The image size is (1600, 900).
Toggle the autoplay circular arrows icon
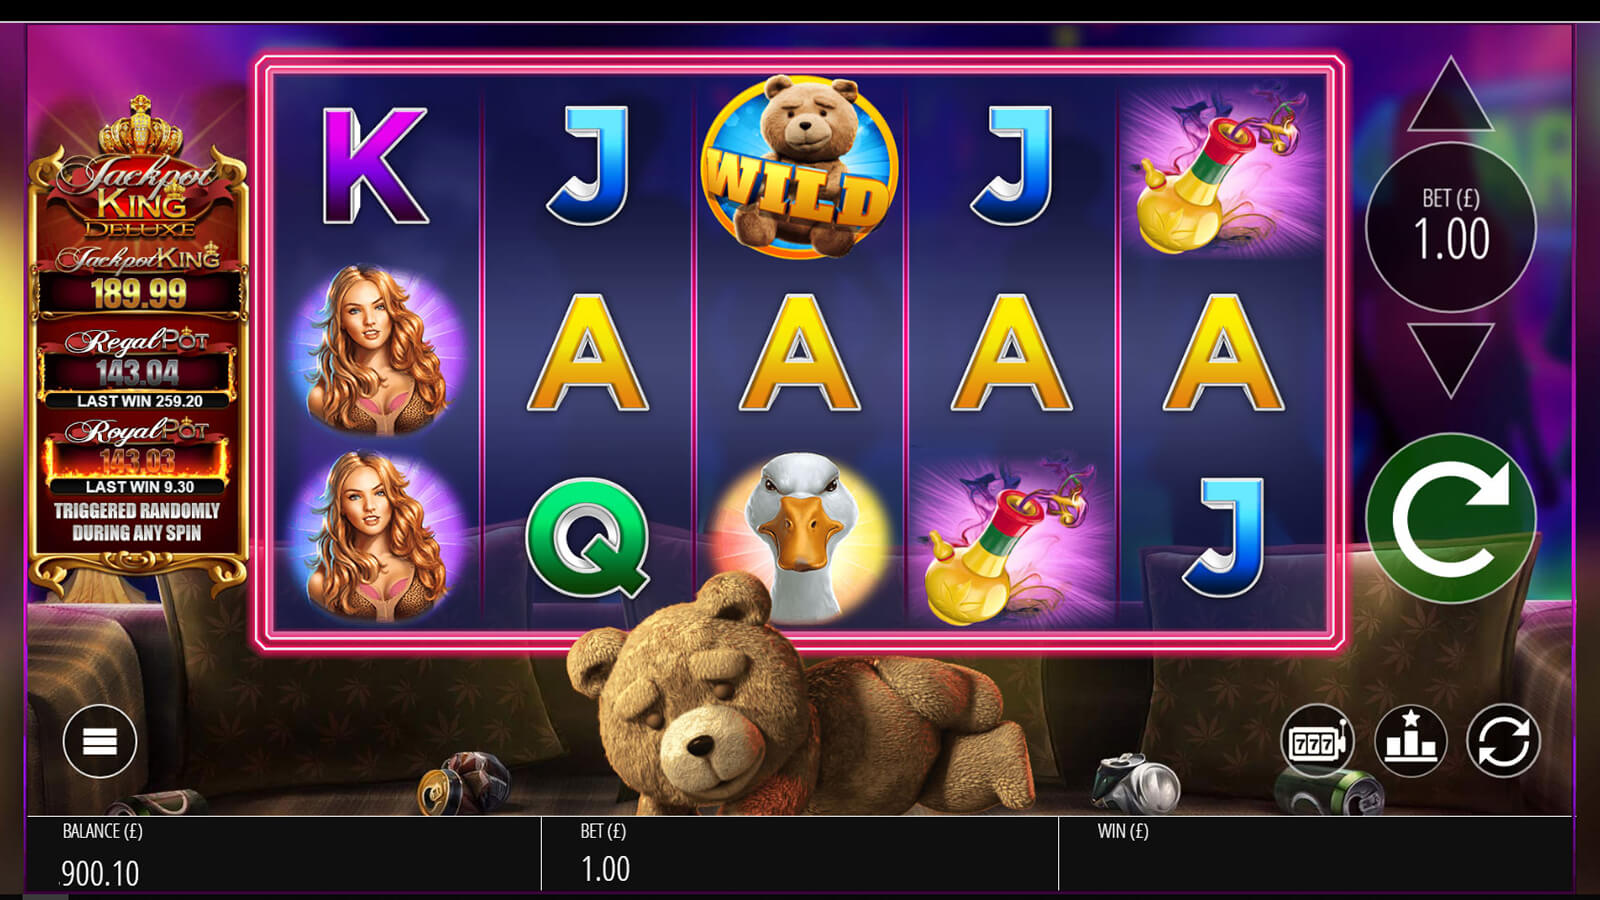(x=1503, y=741)
